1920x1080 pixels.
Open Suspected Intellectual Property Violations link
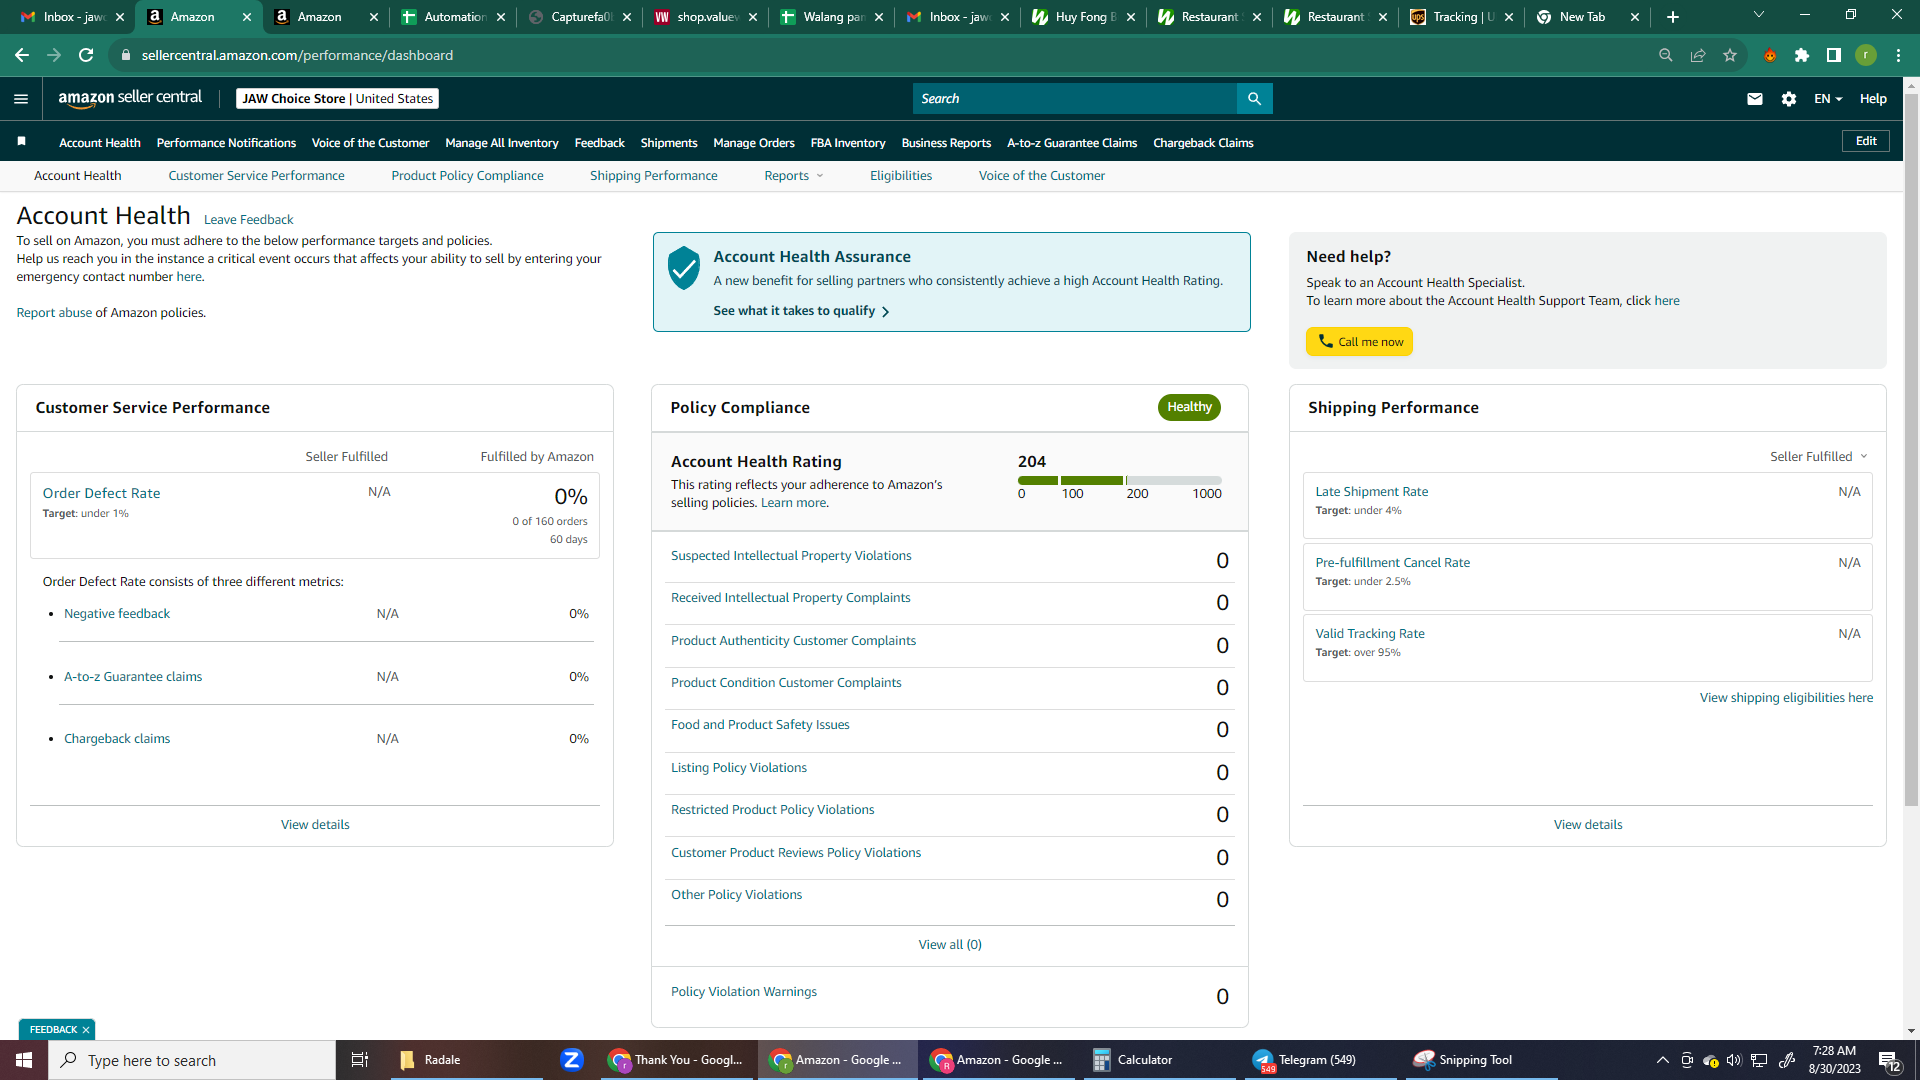[x=791, y=555]
